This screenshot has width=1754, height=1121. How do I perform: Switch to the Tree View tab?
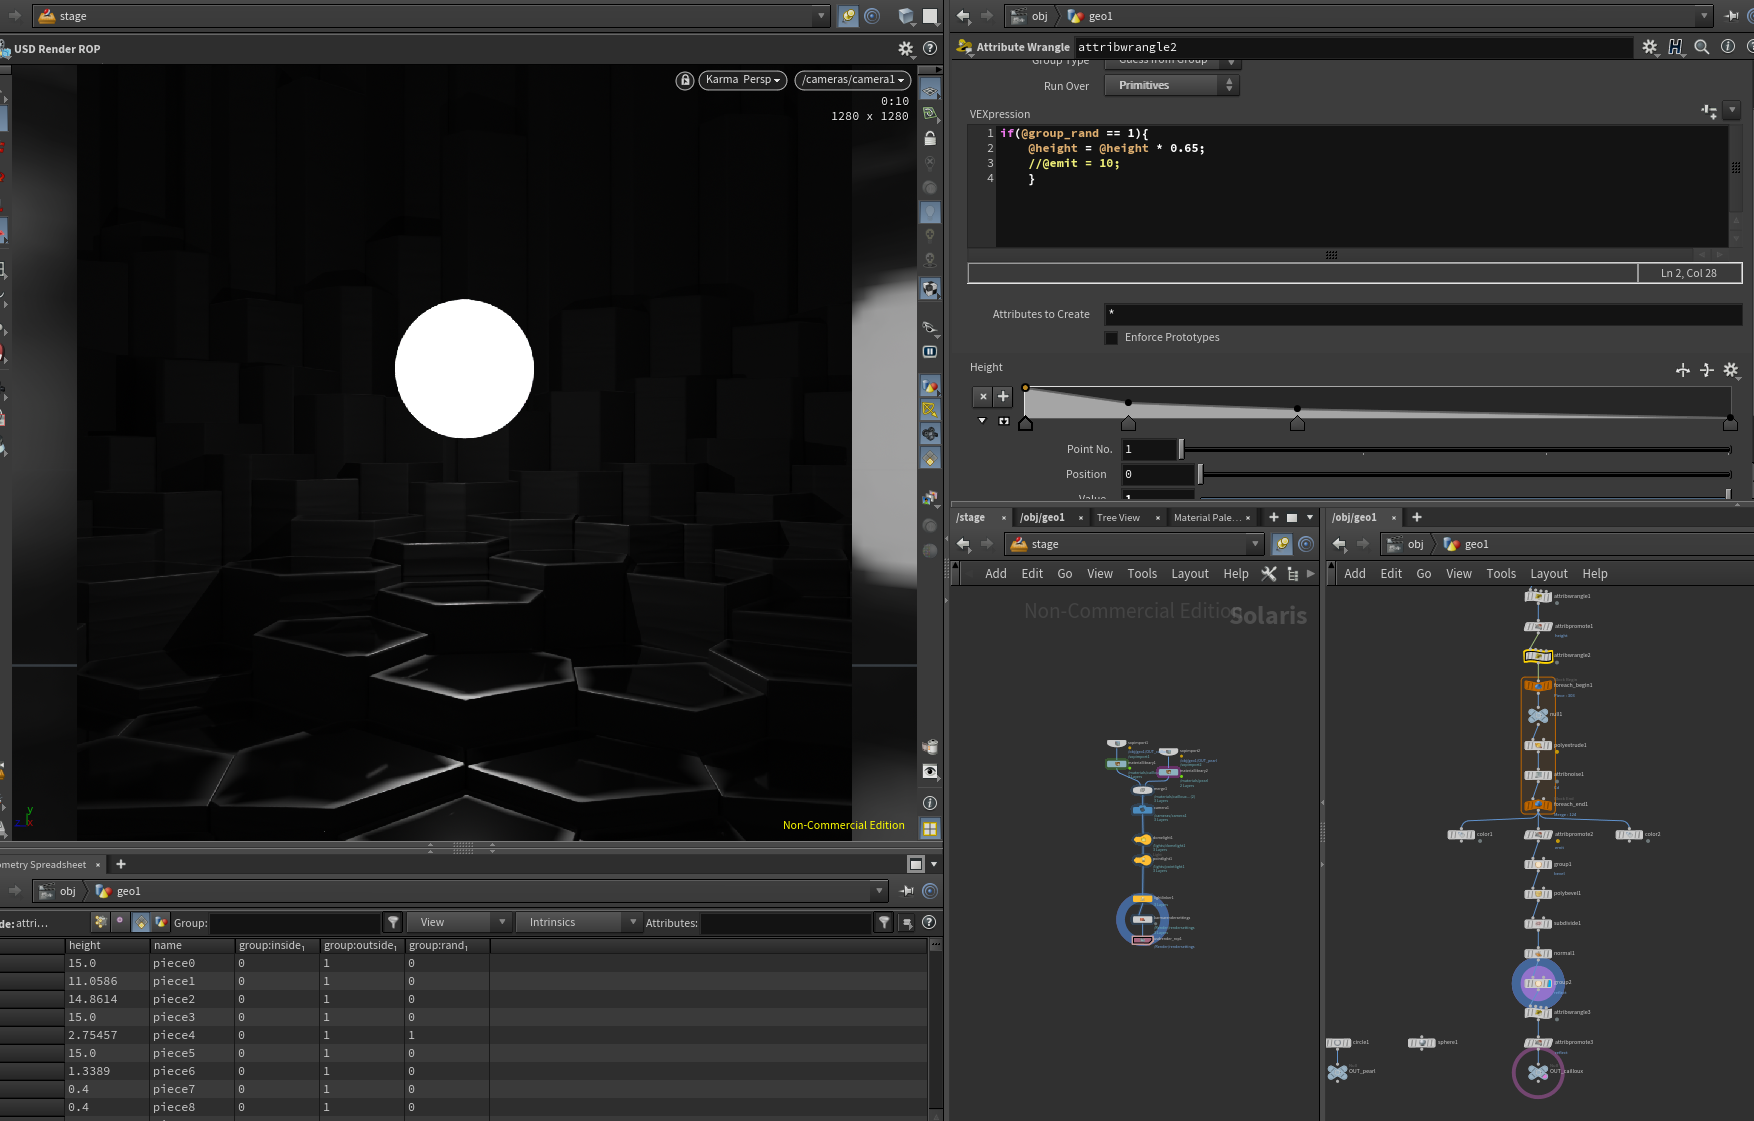pyautogui.click(x=1118, y=518)
